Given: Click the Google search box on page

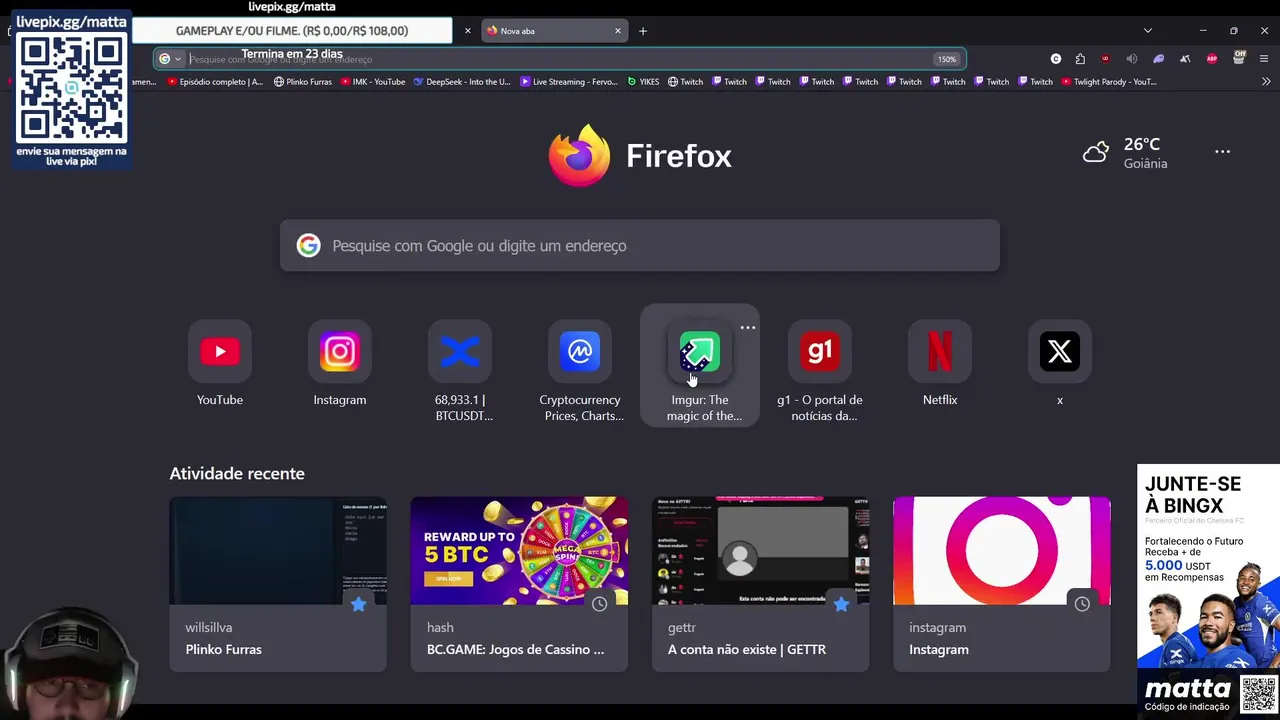Looking at the screenshot, I should tap(640, 245).
